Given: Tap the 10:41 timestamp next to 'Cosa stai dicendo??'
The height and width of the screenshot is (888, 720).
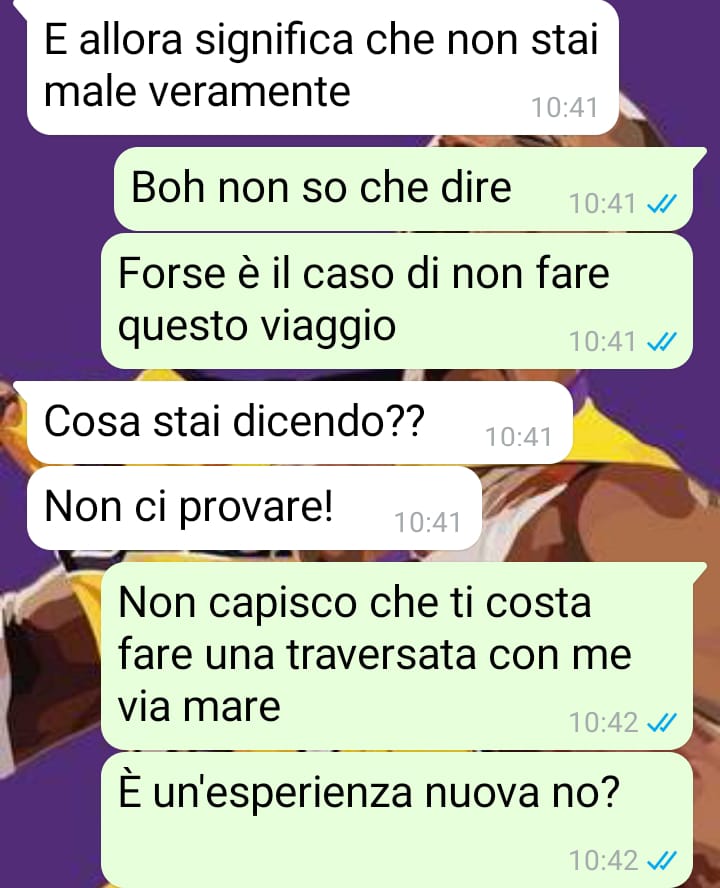Looking at the screenshot, I should [x=518, y=437].
